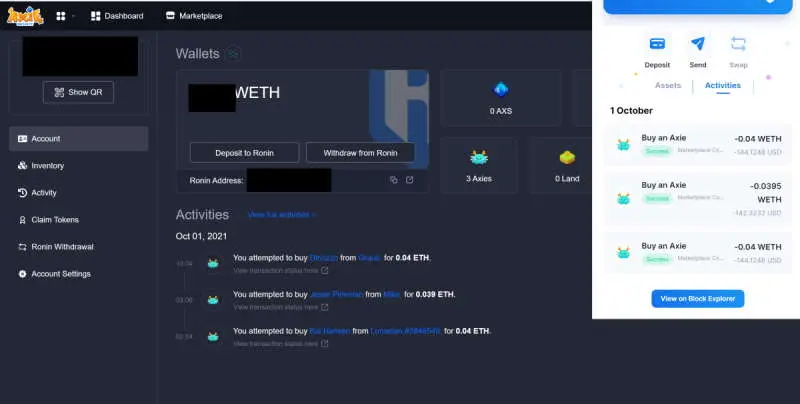Click the '1 October' date heading
This screenshot has height=404, width=800.
631,111
